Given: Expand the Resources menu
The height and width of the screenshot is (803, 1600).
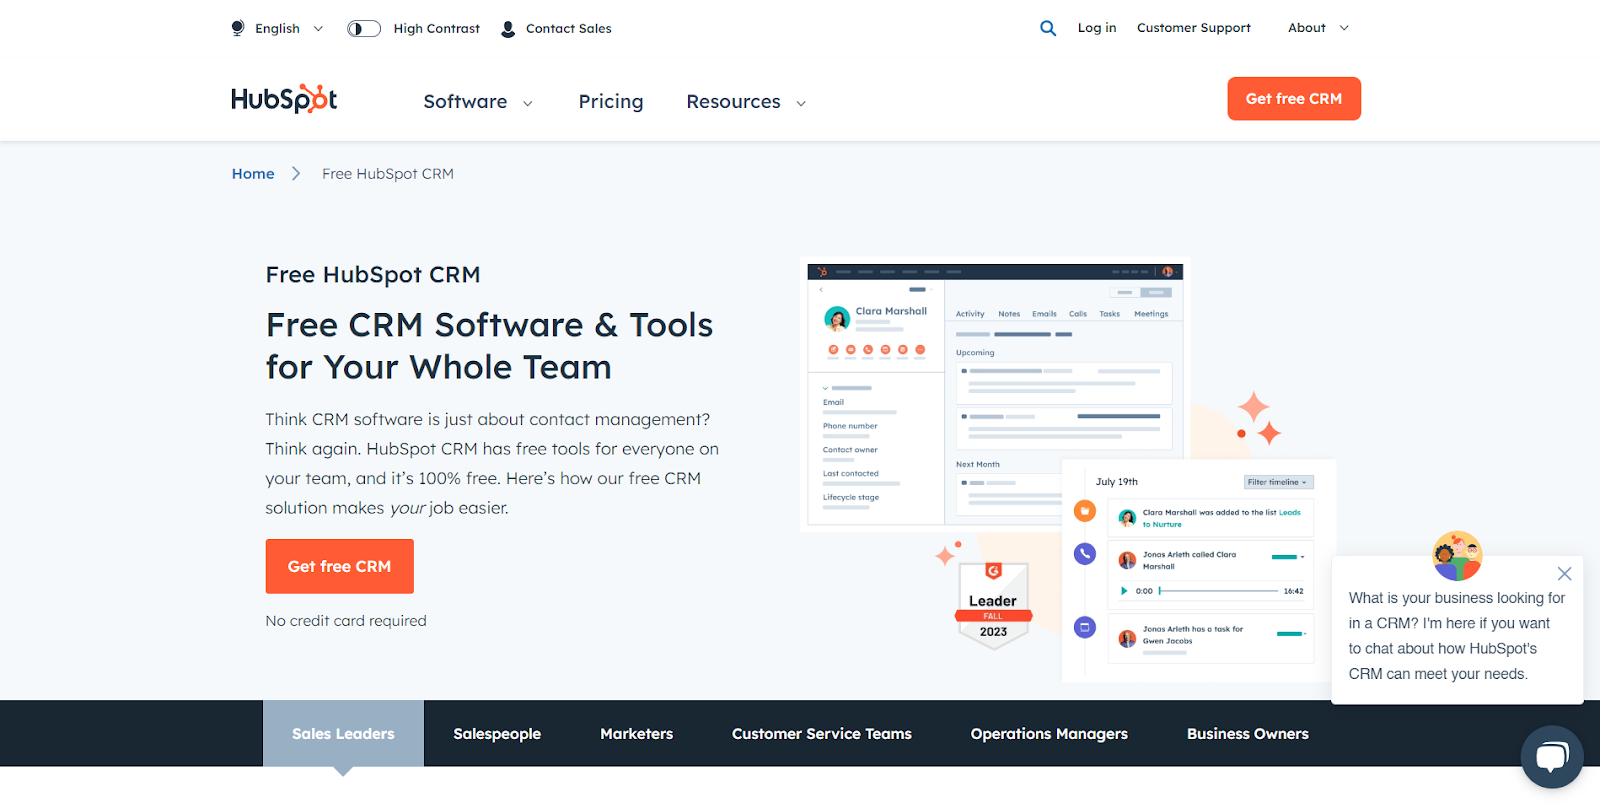Looking at the screenshot, I should tap(746, 102).
